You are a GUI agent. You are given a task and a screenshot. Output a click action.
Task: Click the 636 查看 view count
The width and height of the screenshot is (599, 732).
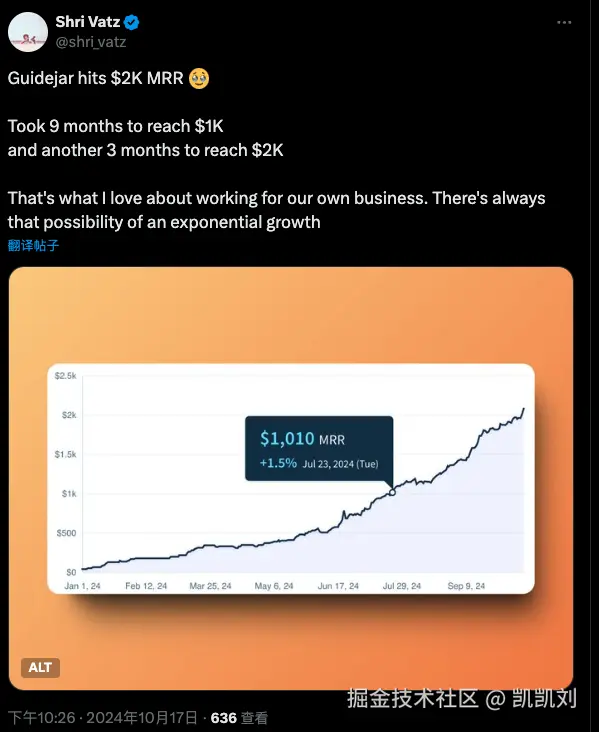click(x=239, y=717)
